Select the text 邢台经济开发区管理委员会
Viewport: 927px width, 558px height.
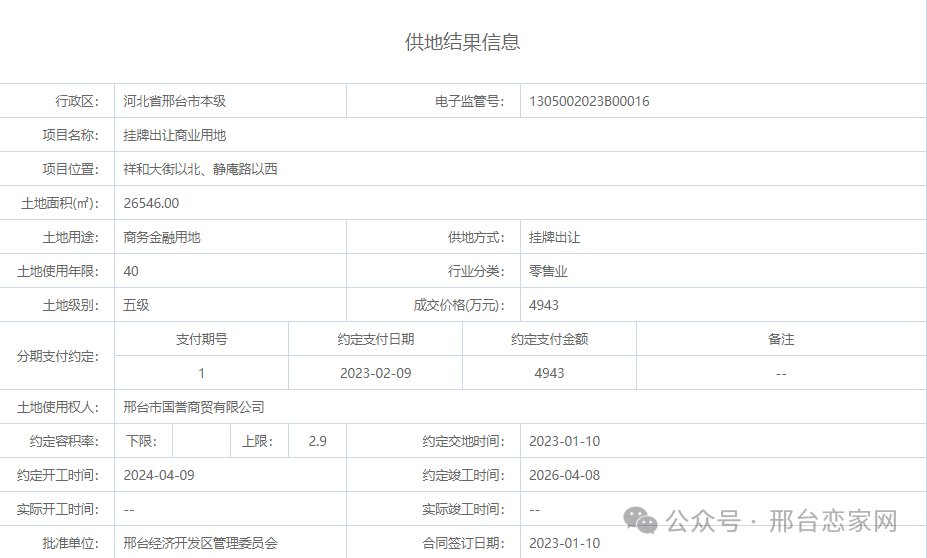[x=200, y=543]
